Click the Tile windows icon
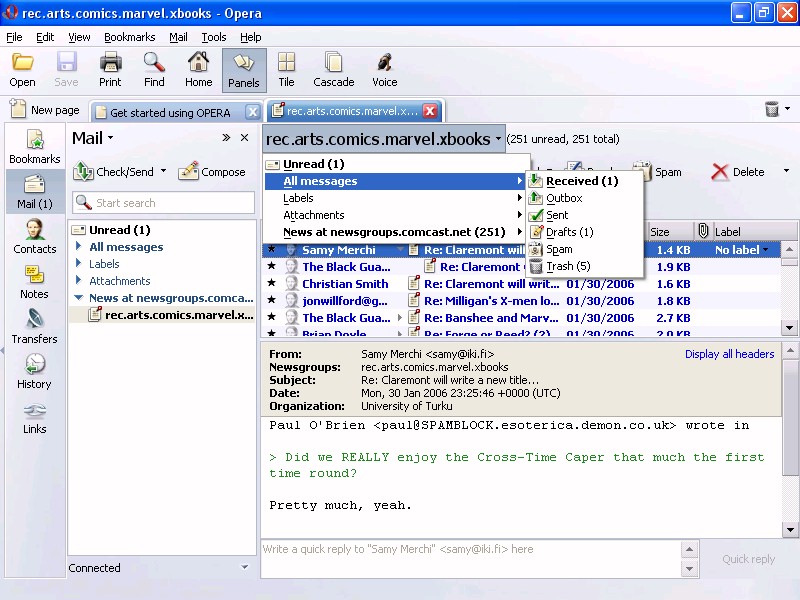 [286, 70]
